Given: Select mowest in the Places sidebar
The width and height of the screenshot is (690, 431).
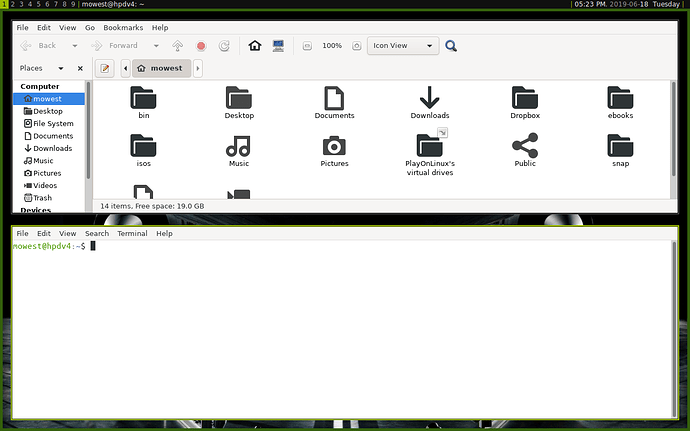Looking at the screenshot, I should (x=49, y=99).
